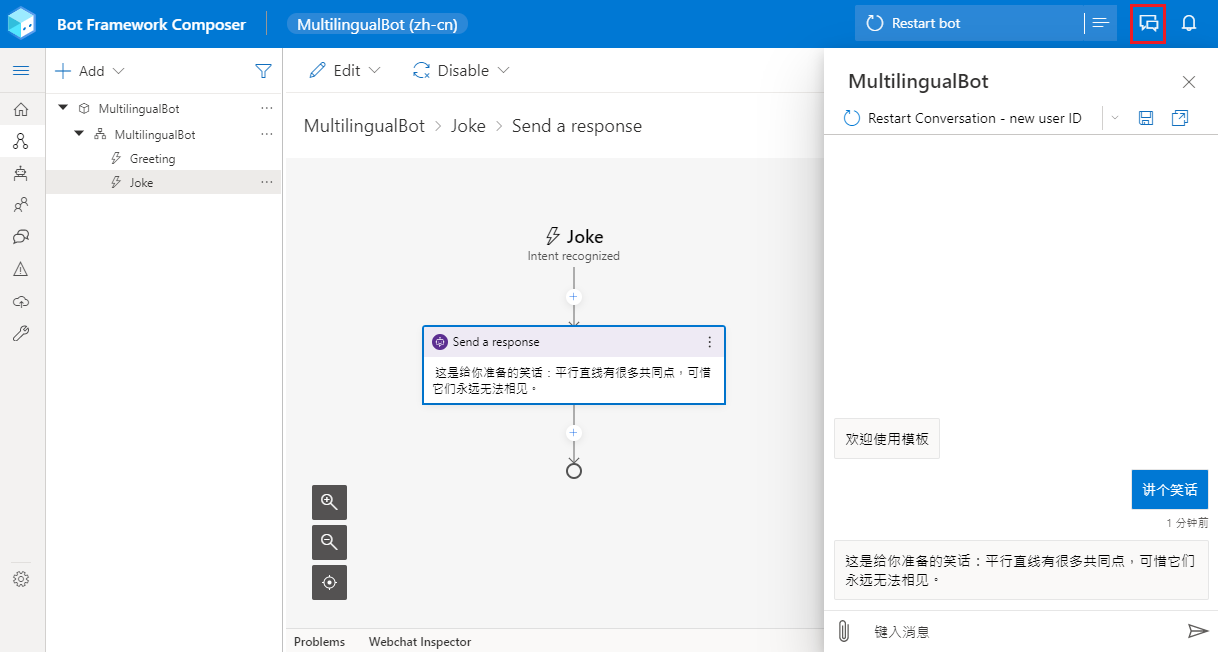Zoom in on the authoring canvas

[x=329, y=502]
